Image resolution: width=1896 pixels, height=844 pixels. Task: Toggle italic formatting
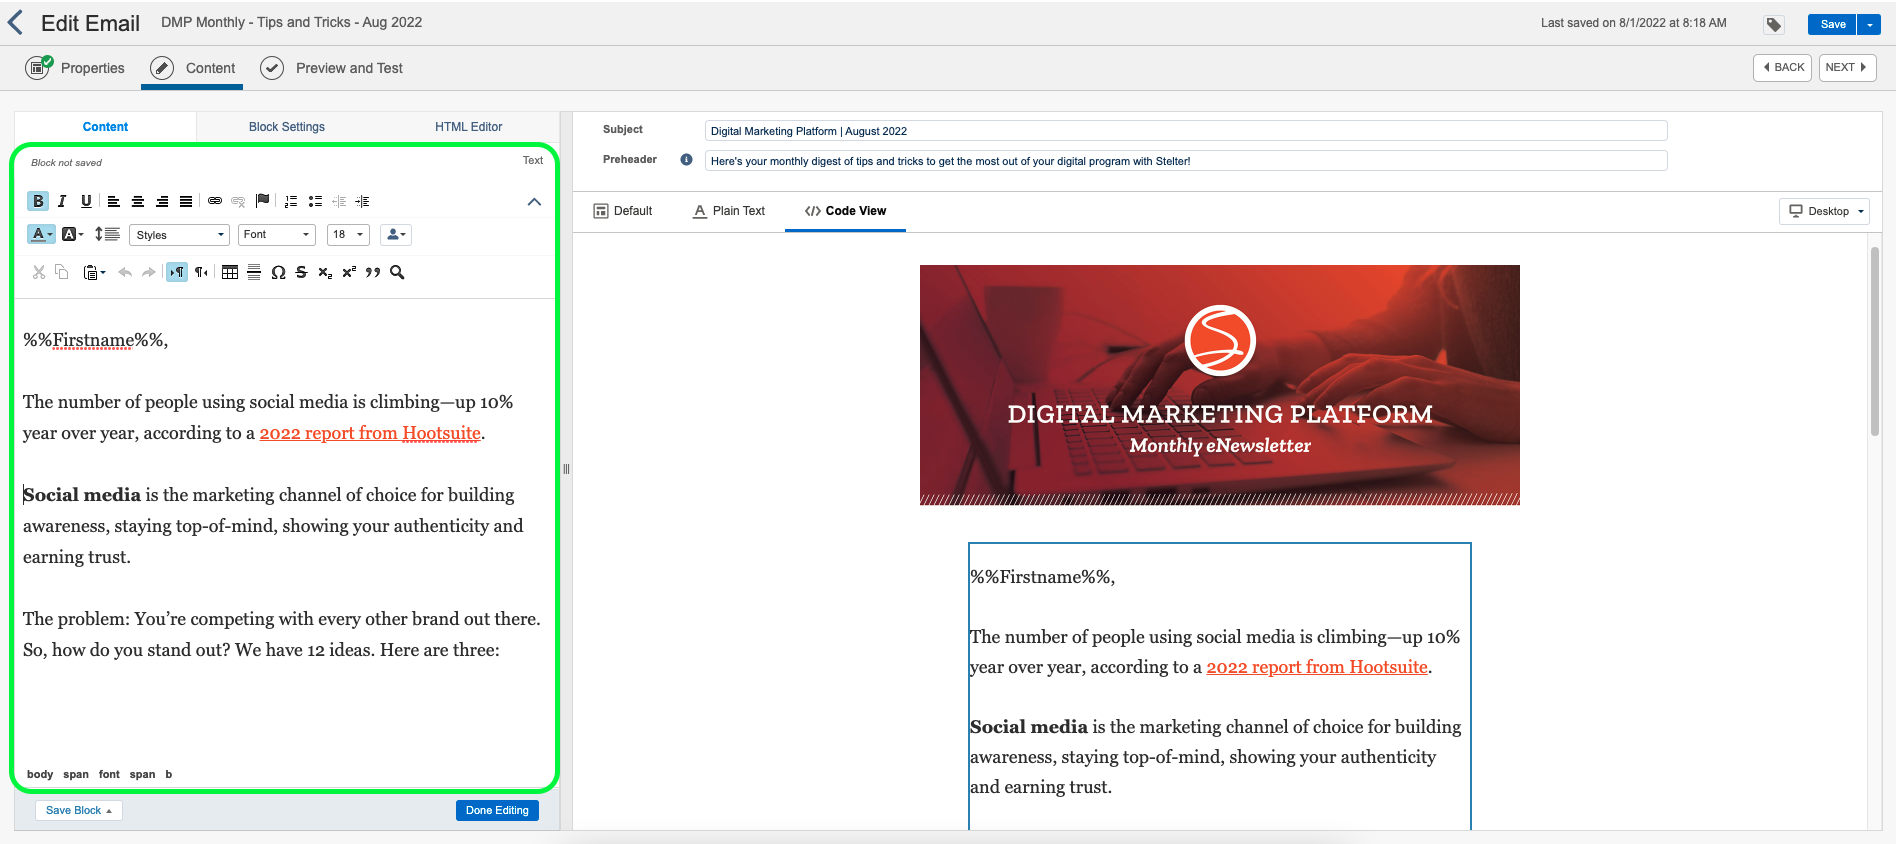[x=62, y=201]
